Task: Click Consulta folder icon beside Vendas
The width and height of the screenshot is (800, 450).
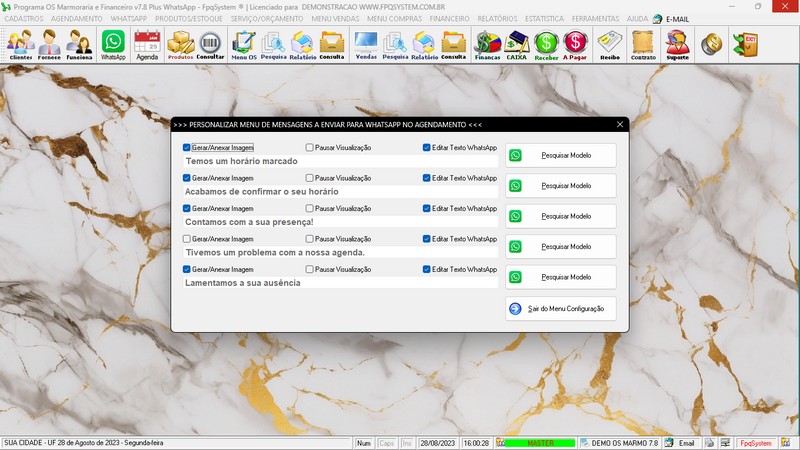Action: pos(332,45)
